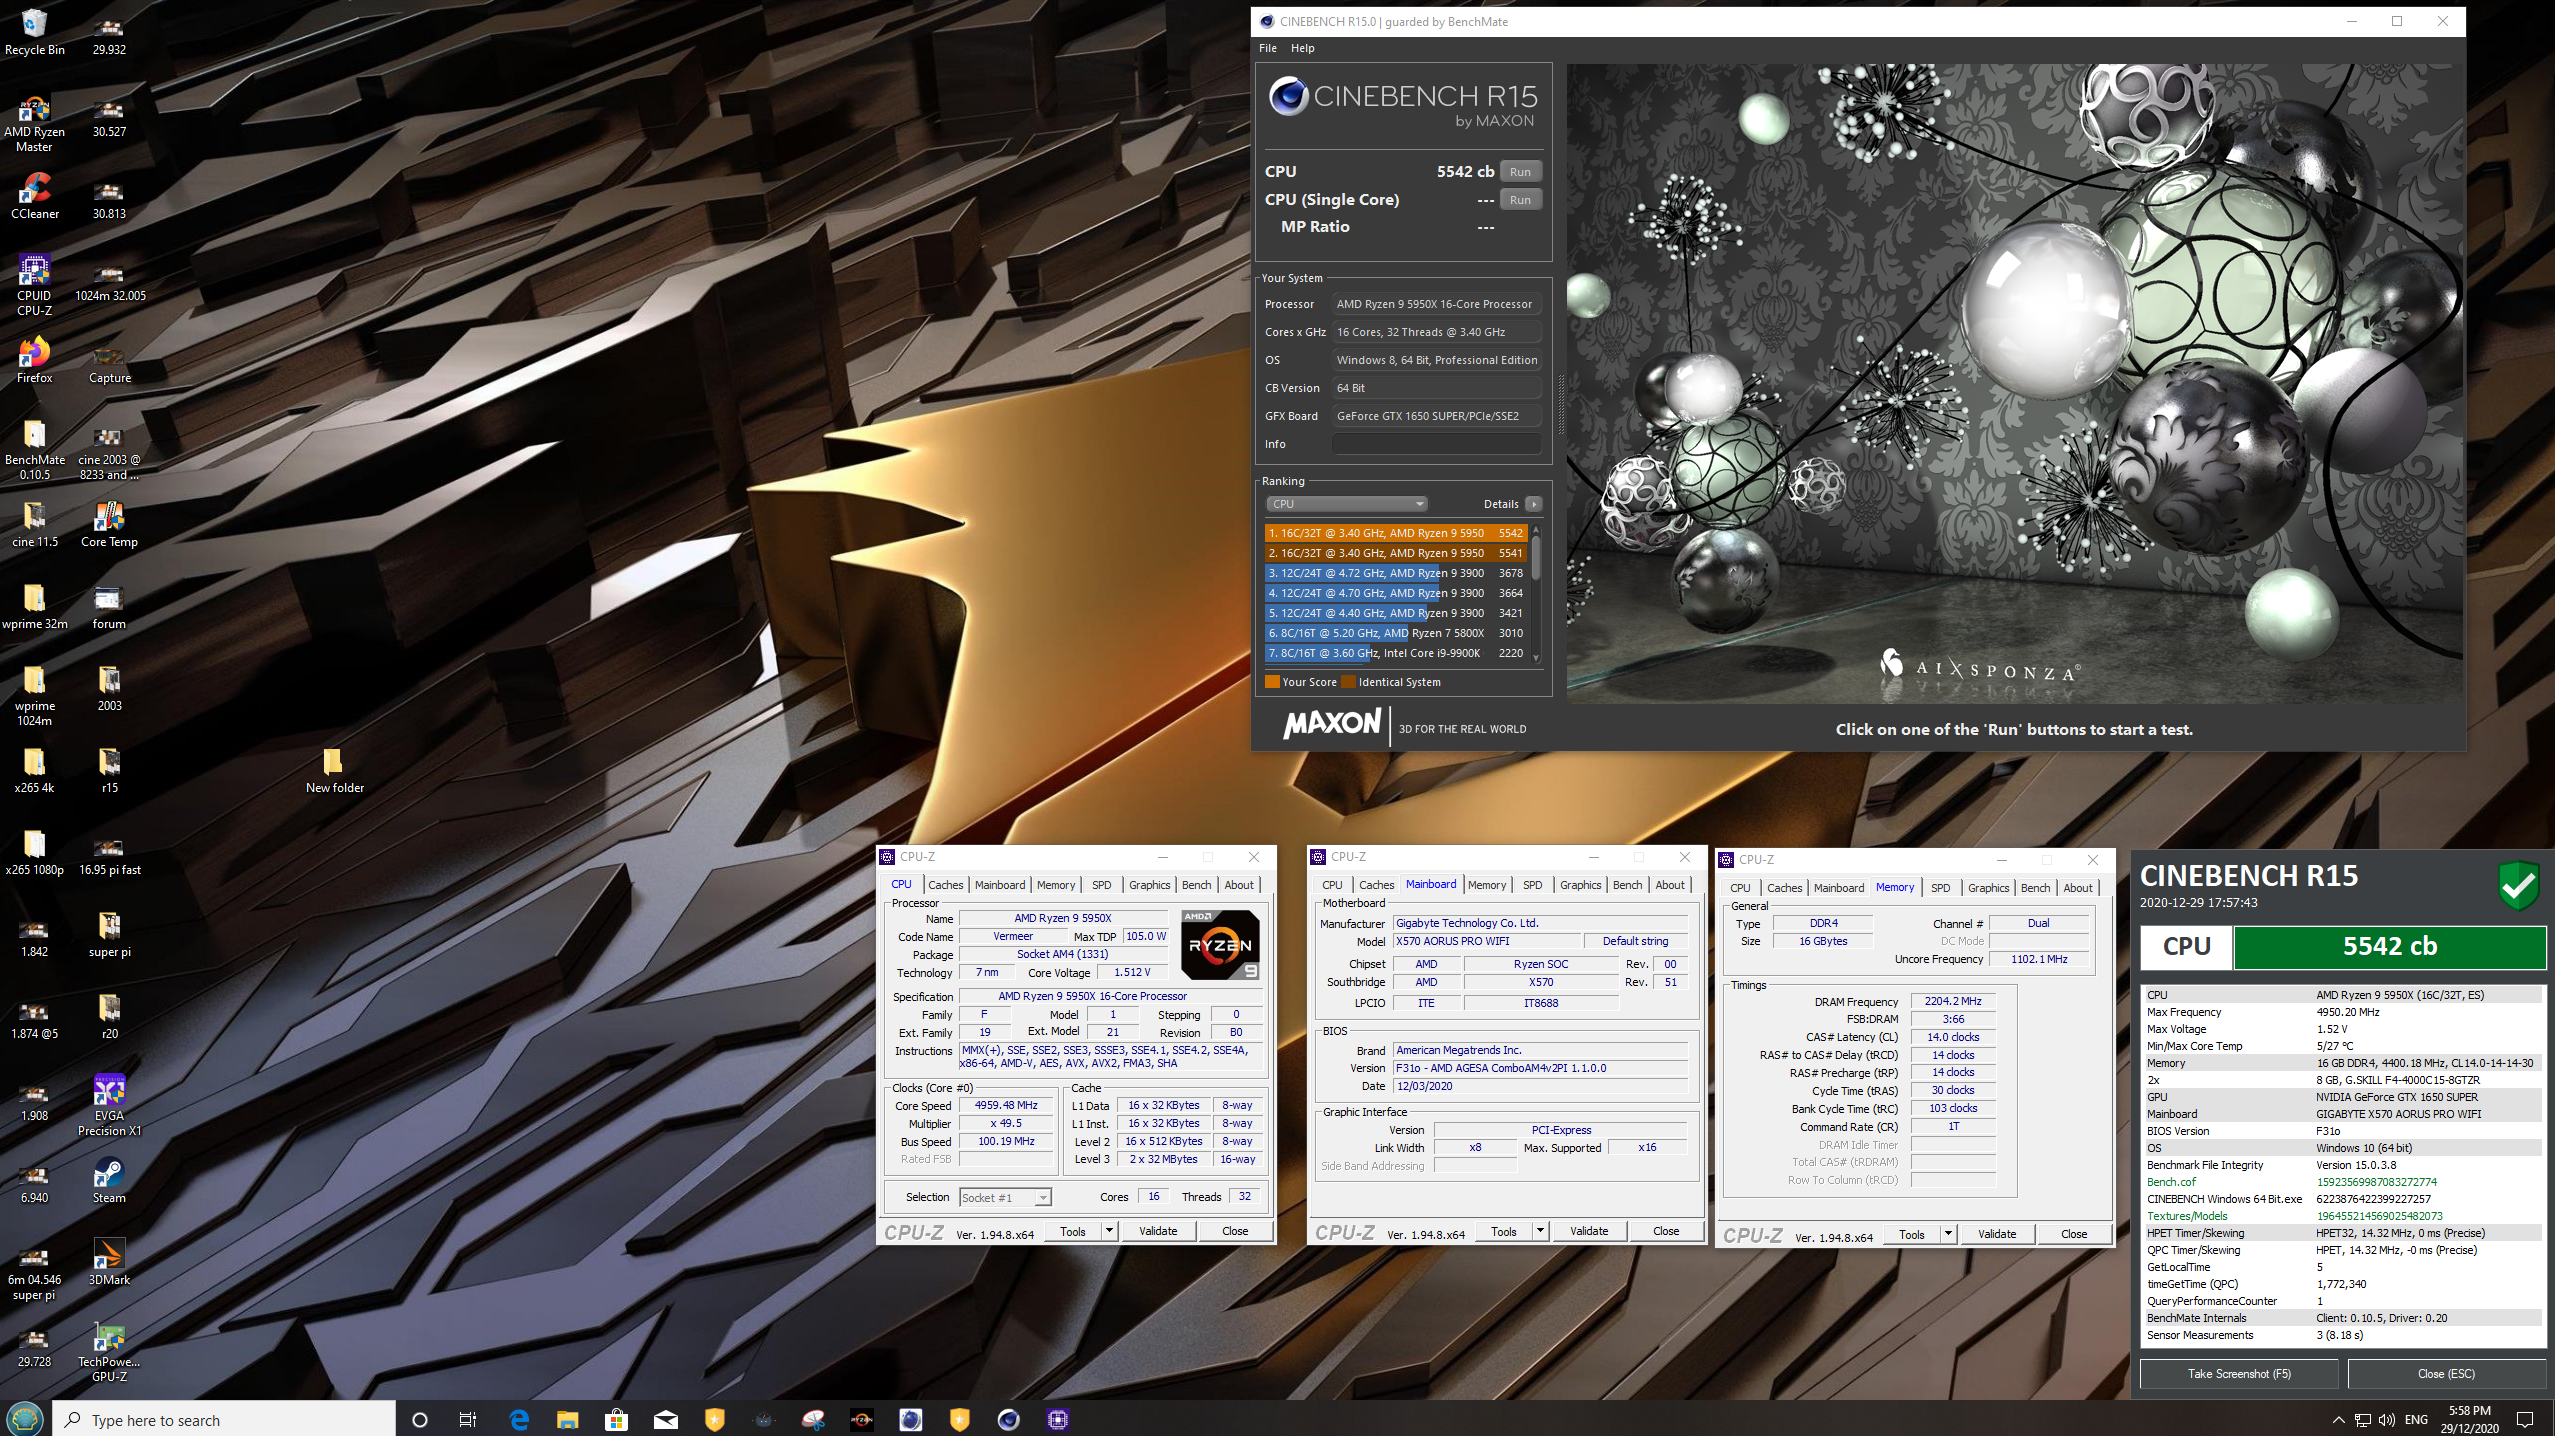Image resolution: width=2555 pixels, height=1436 pixels.
Task: Select the wprime 32m folder icon
Action: 34,606
